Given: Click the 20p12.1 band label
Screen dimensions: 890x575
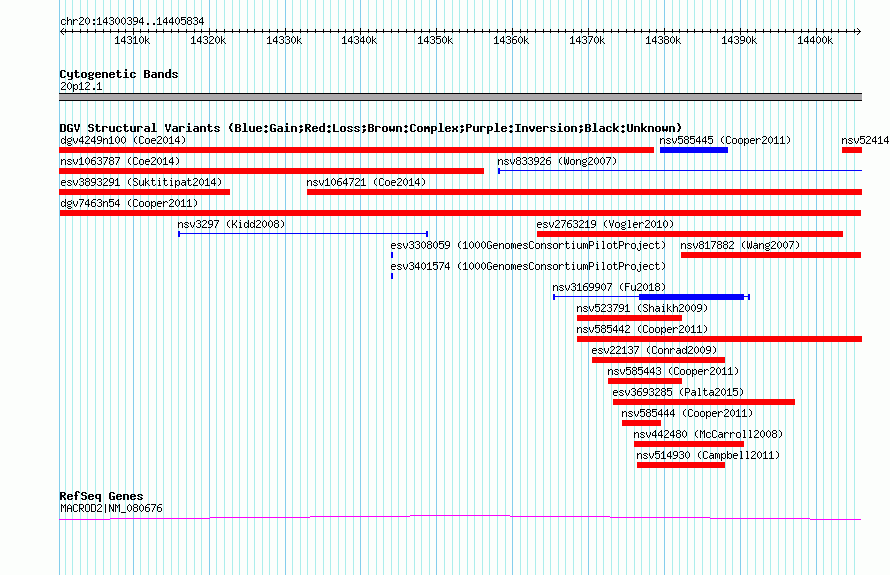Looking at the screenshot, I should [81, 86].
